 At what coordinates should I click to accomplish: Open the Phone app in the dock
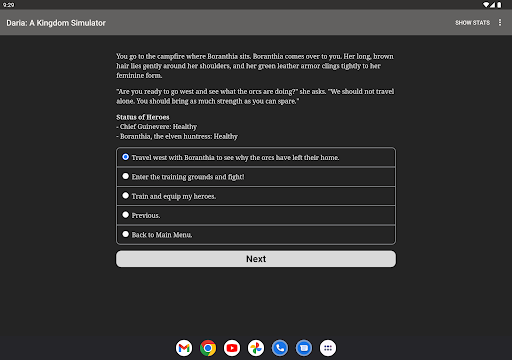[x=280, y=348]
